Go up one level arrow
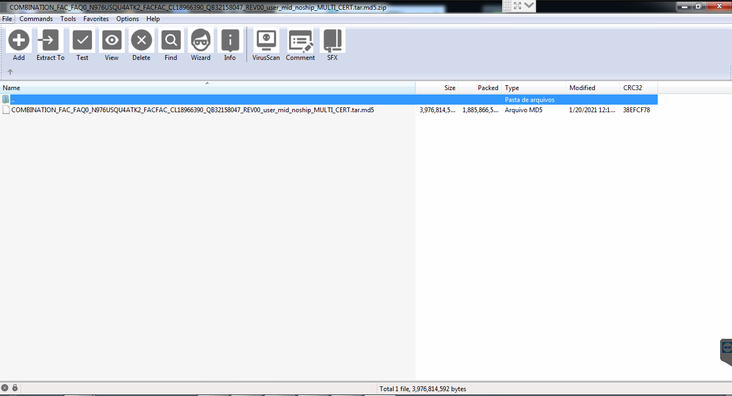 pos(10,72)
